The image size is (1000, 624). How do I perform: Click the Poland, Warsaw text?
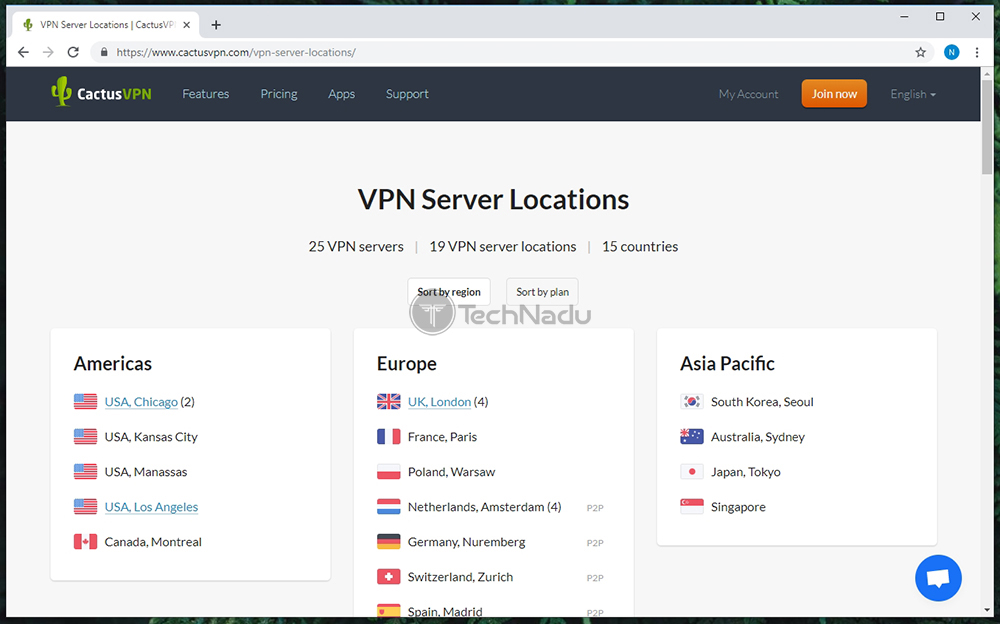coord(452,472)
